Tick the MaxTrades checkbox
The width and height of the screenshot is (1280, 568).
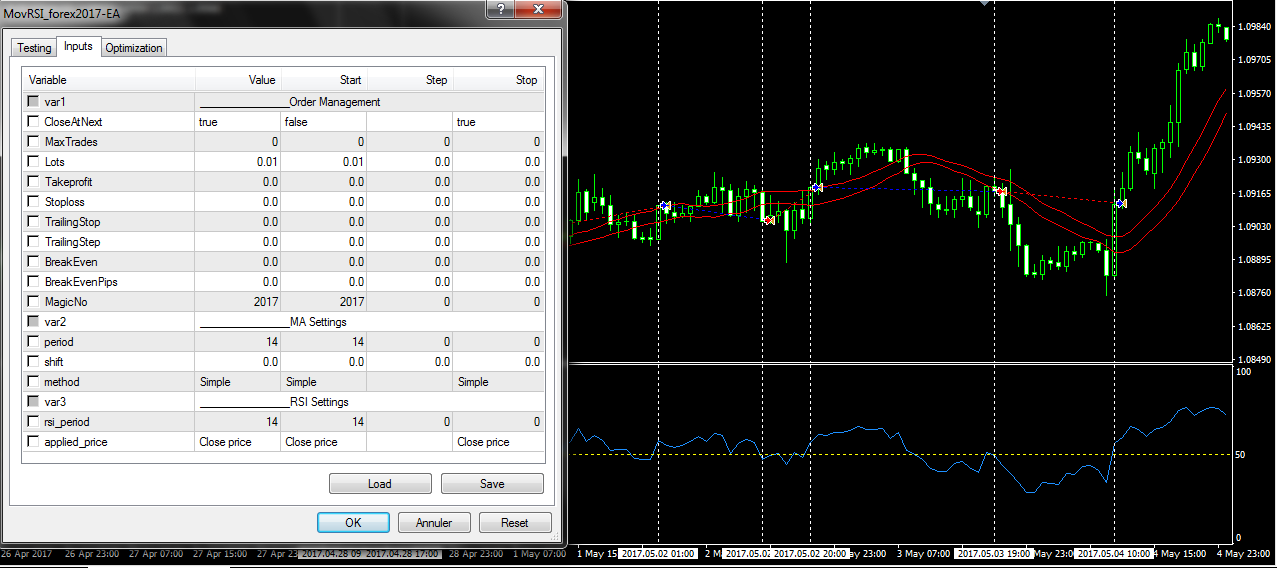34,142
